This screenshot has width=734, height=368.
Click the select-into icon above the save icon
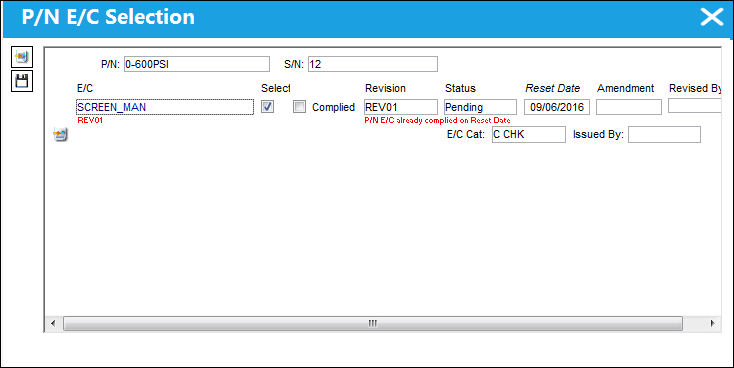(x=22, y=57)
